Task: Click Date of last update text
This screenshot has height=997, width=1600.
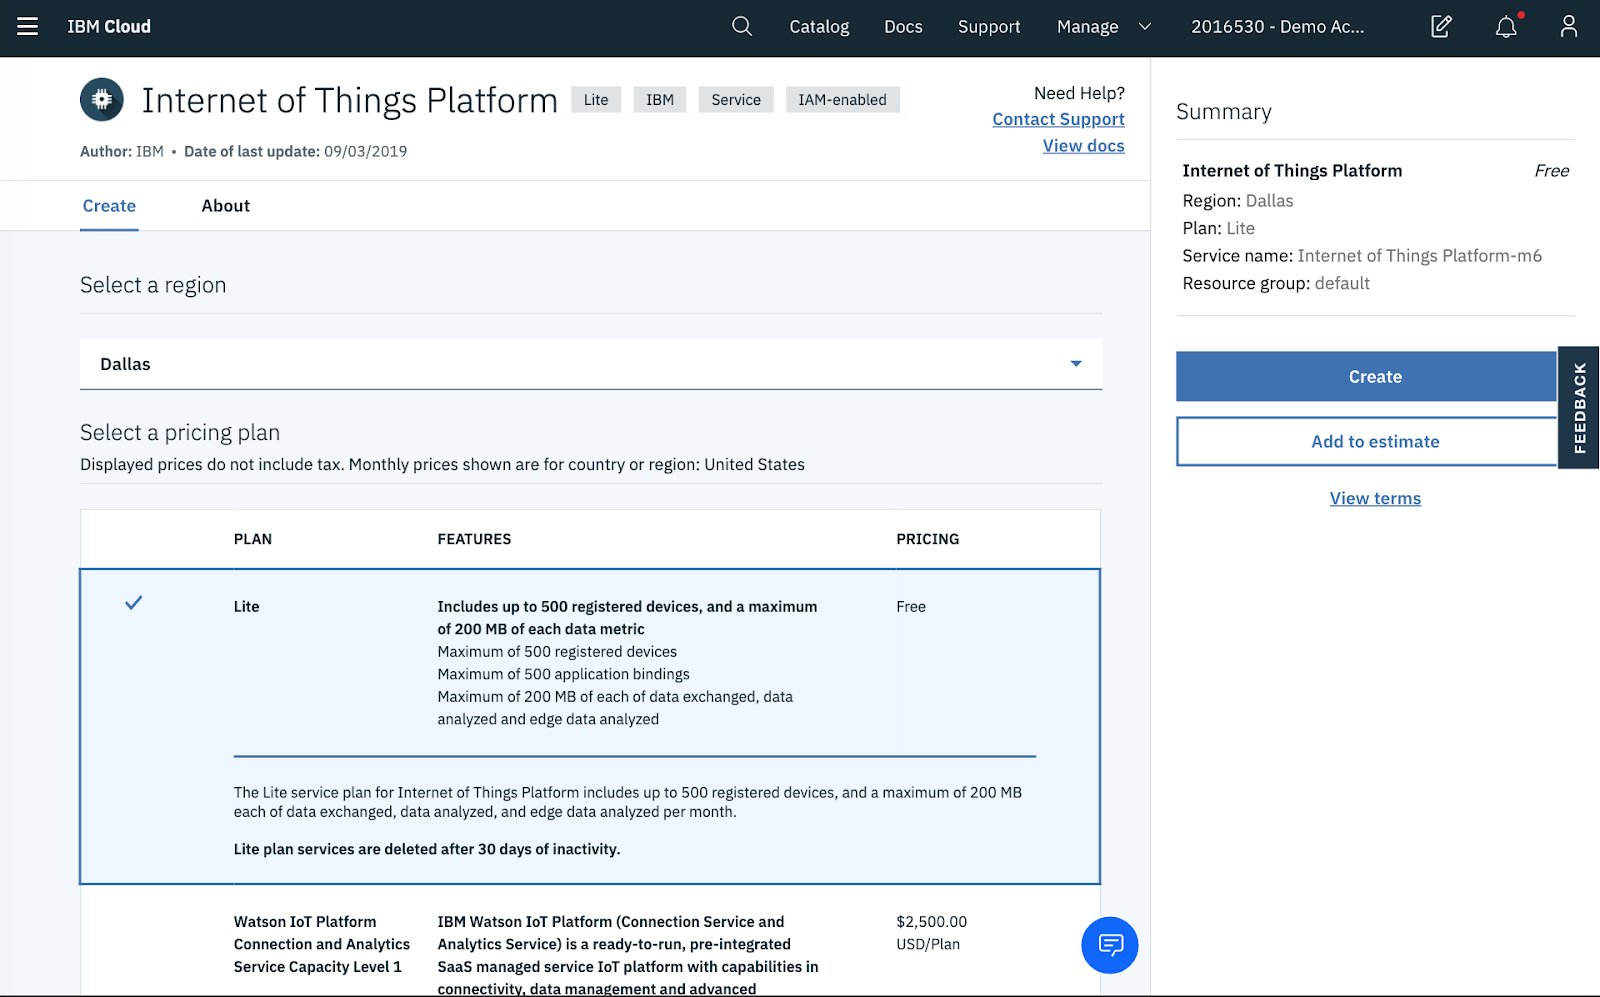Action: pos(295,152)
